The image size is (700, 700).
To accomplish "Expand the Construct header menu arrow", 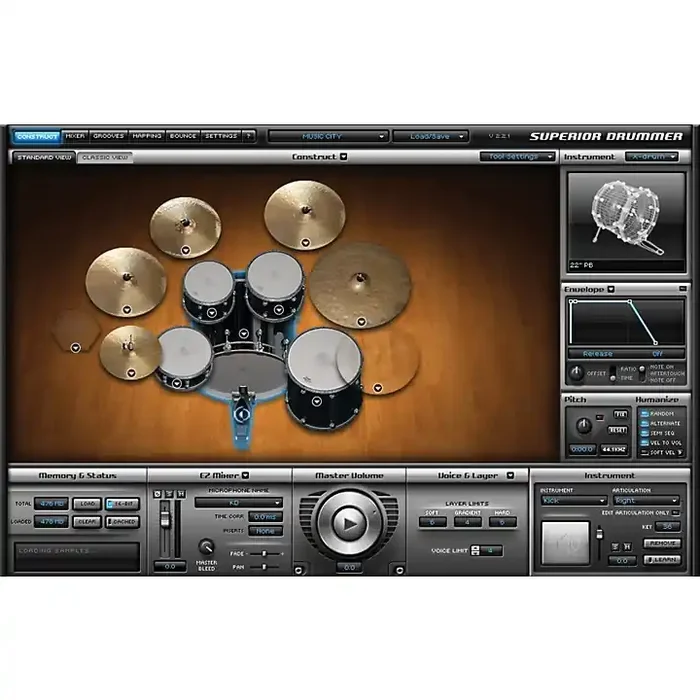I will pos(343,157).
